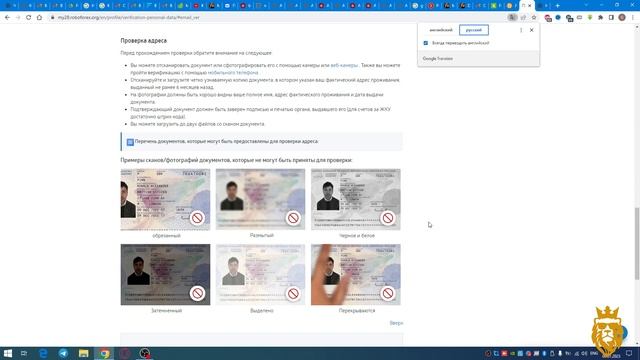Select the Russian language tab in translate popup

[473, 30]
